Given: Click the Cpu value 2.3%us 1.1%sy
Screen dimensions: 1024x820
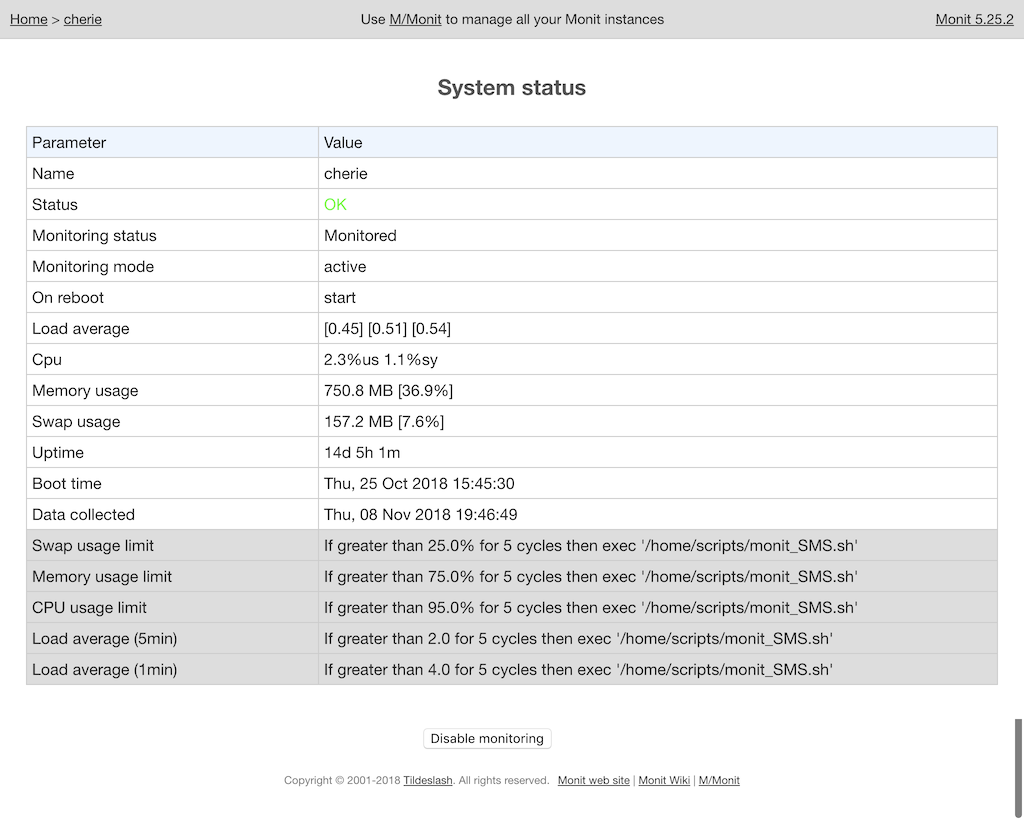Looking at the screenshot, I should tap(381, 360).
